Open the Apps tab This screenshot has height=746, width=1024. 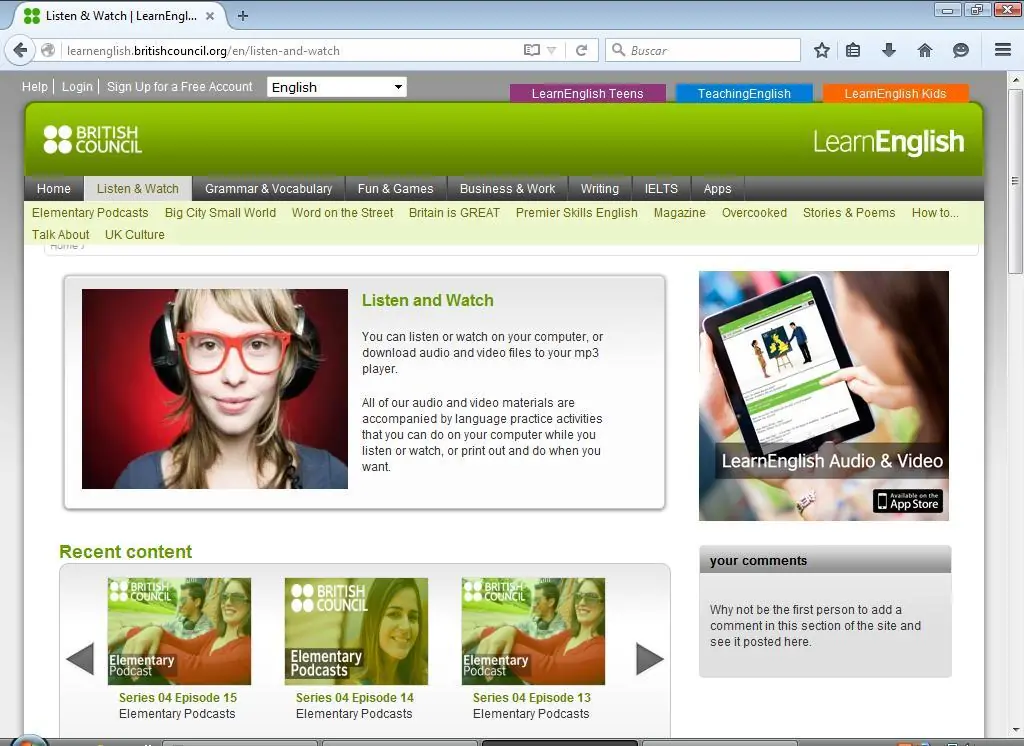(717, 189)
